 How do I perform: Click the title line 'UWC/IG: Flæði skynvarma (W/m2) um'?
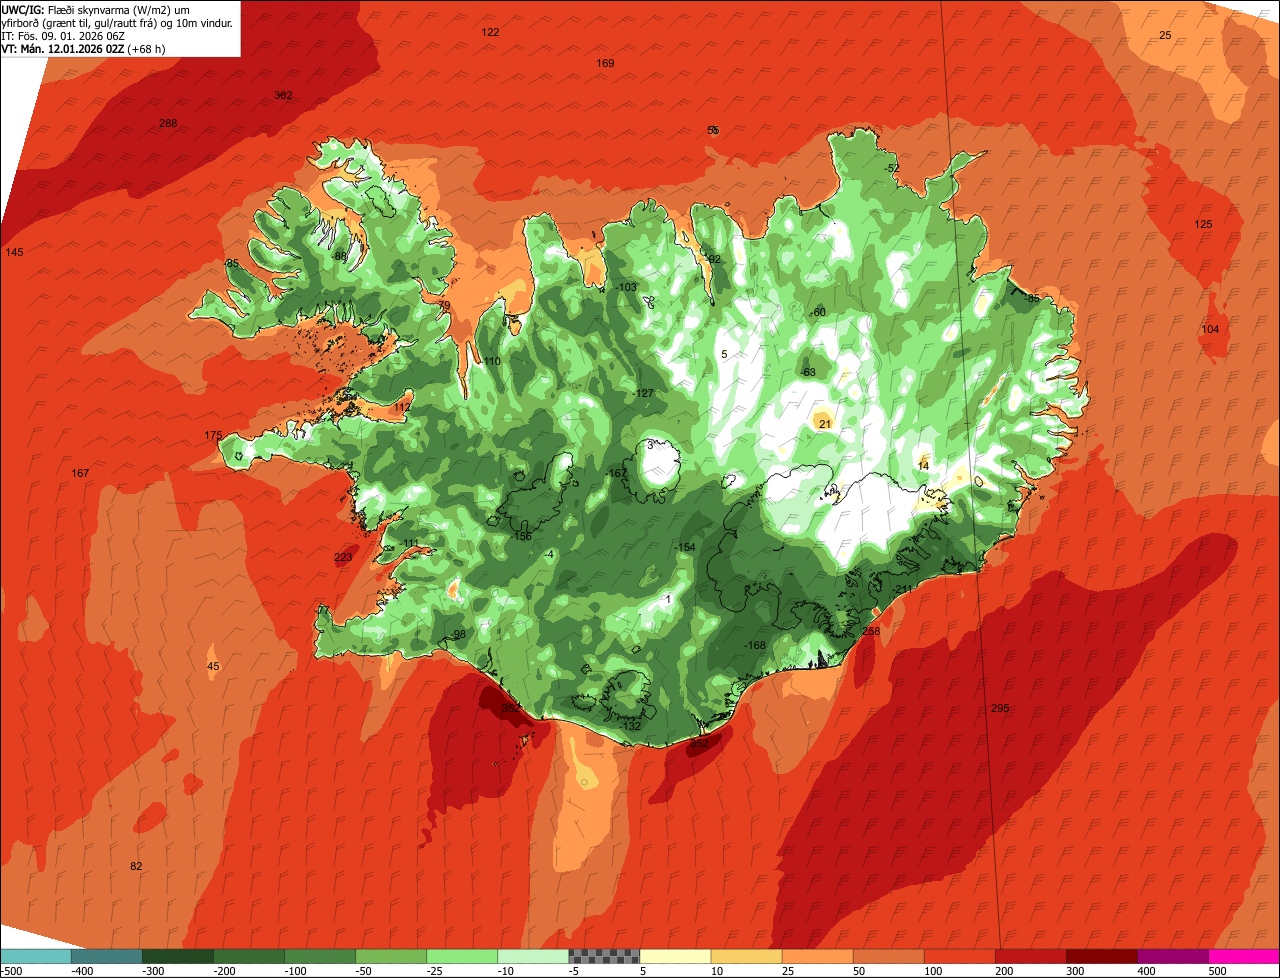(96, 9)
